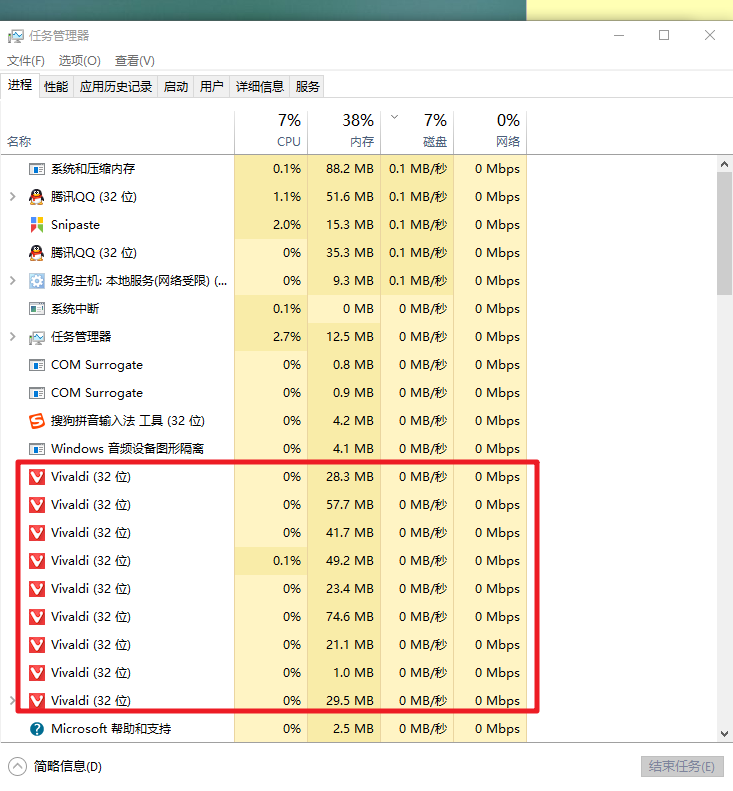
Task: Click the 结束任务 button
Action: click(681, 767)
